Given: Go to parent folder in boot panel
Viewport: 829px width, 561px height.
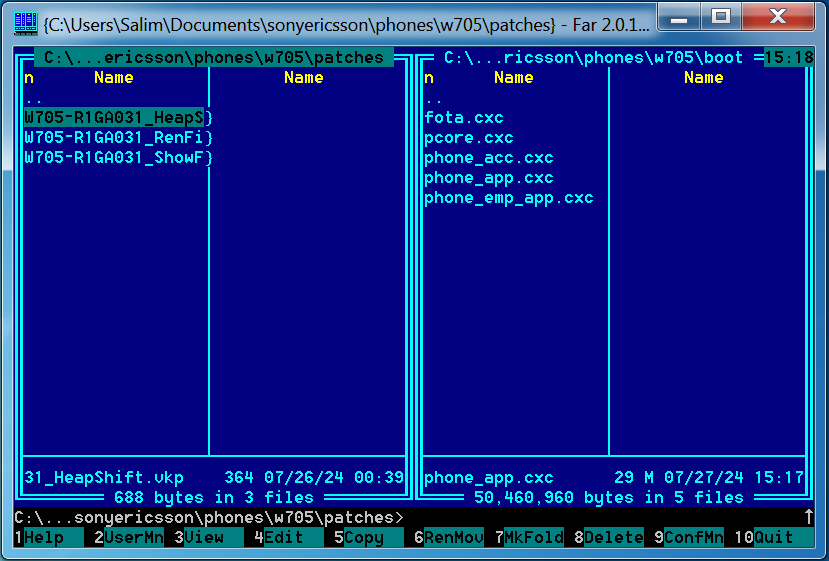Looking at the screenshot, I should click(434, 99).
